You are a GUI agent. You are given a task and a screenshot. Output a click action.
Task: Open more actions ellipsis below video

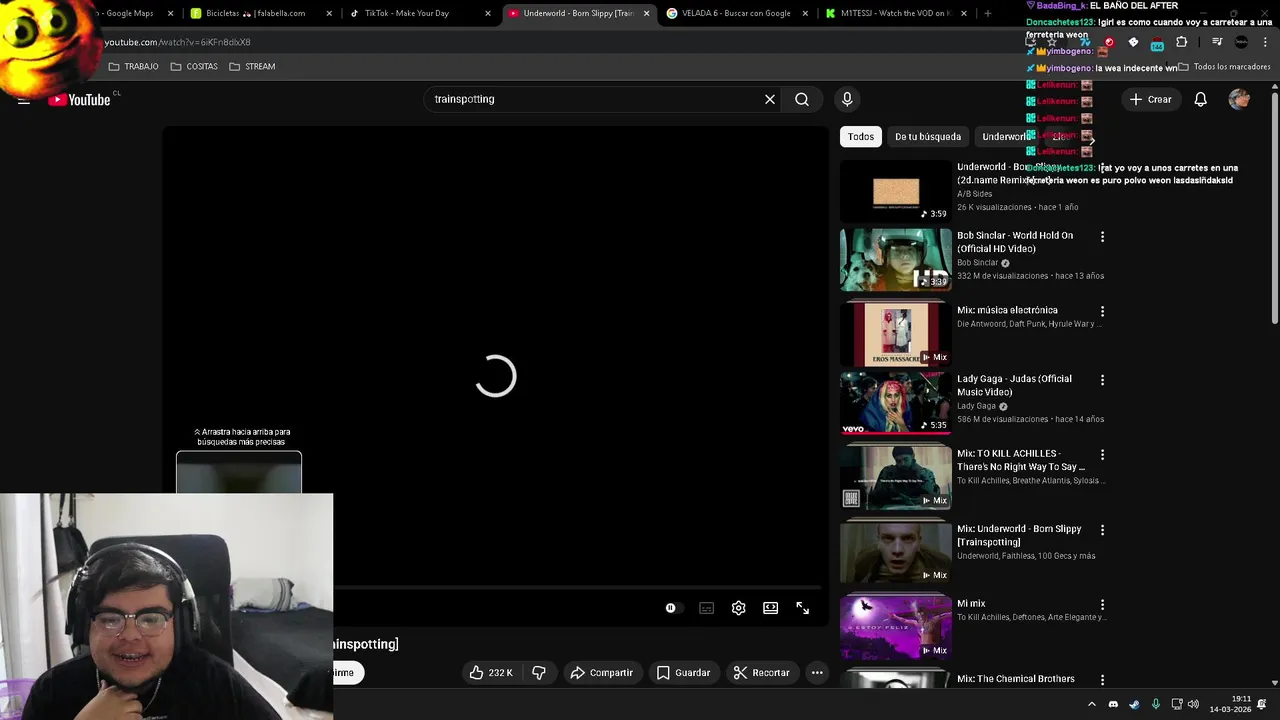[817, 673]
